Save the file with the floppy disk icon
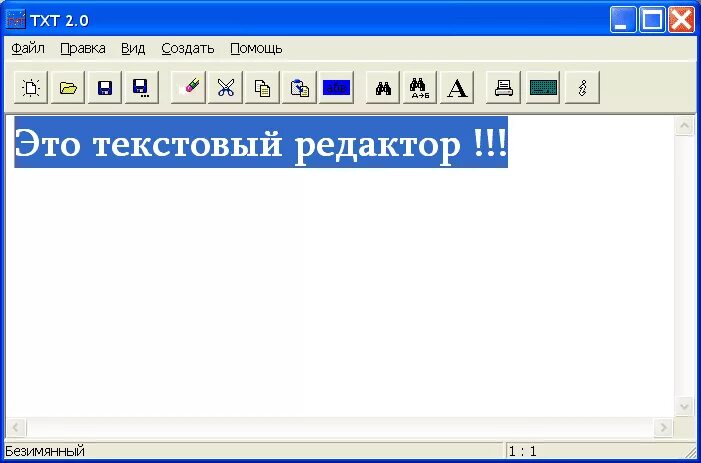Screen dimensions: 701x463 [105, 87]
